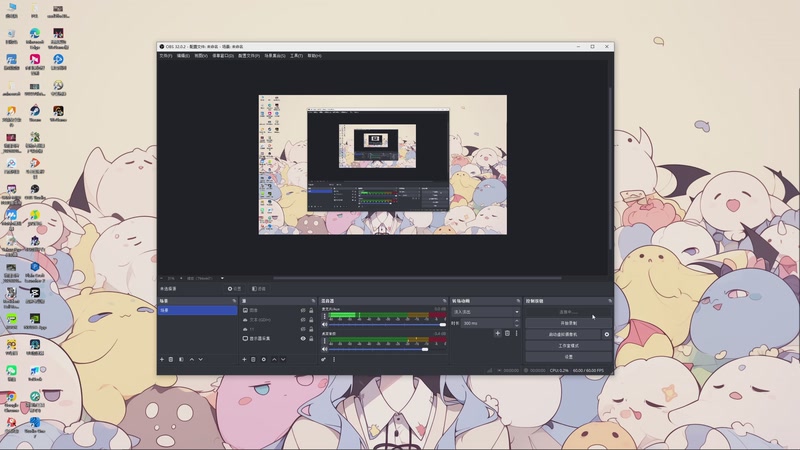
Task: Adjust the 桌面音频 volume slider
Action: [387, 349]
